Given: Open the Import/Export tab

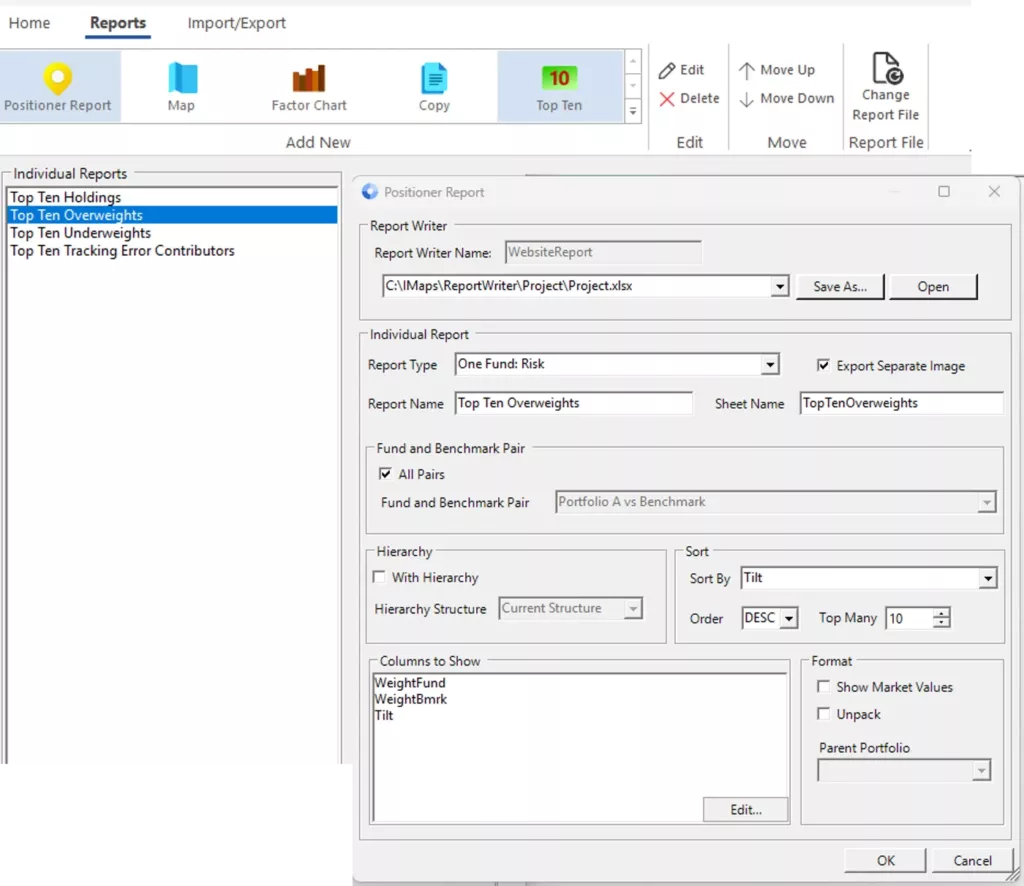Looking at the screenshot, I should (x=236, y=23).
